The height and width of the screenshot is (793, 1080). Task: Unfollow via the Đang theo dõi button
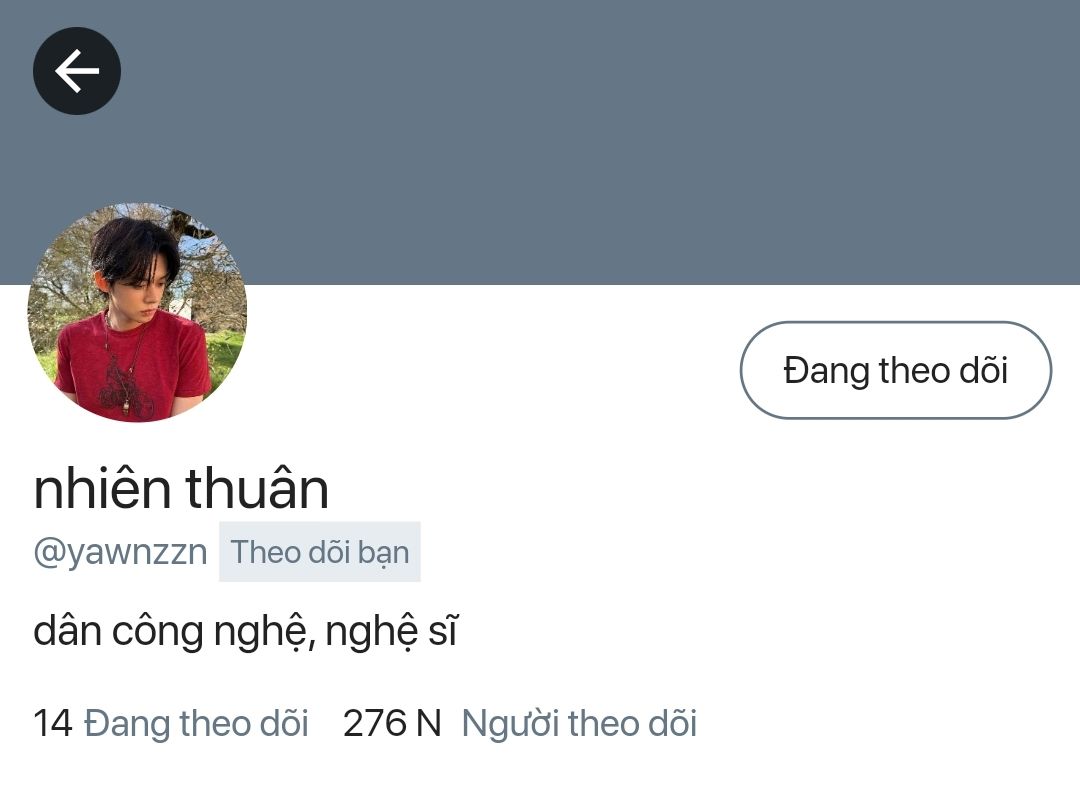895,370
